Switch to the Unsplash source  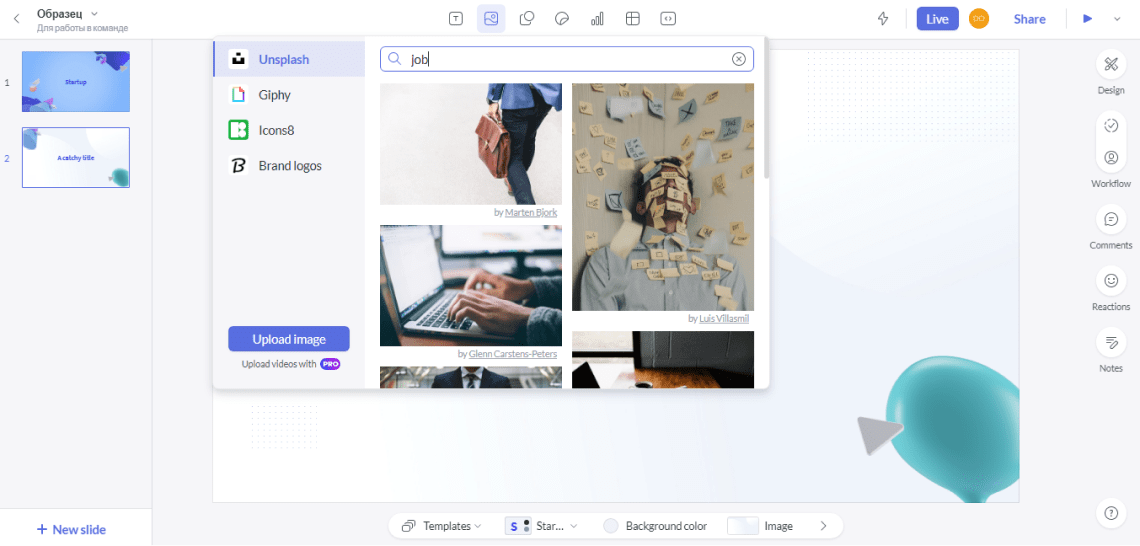tap(289, 60)
